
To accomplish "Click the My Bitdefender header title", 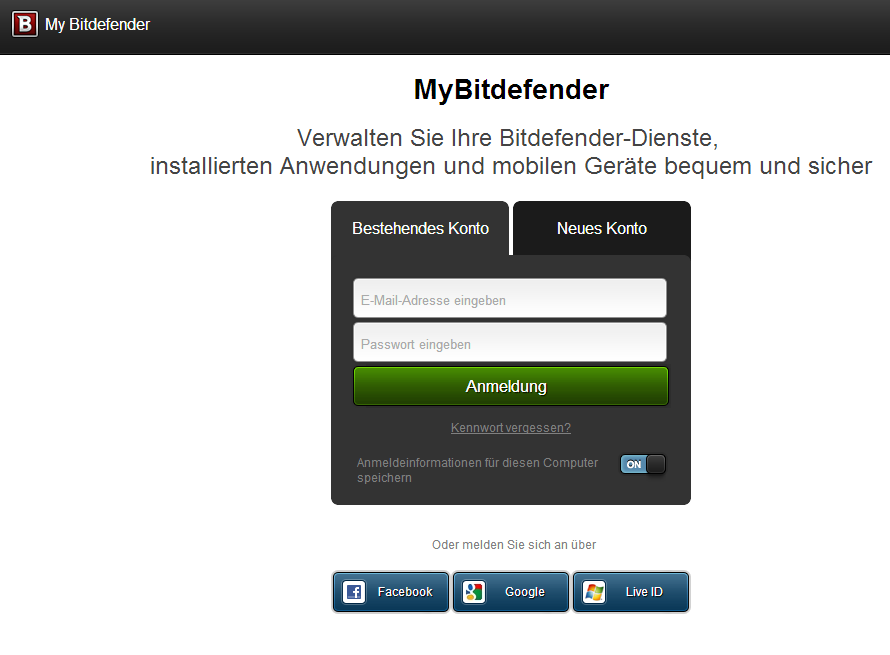I will pyautogui.click(x=97, y=24).
